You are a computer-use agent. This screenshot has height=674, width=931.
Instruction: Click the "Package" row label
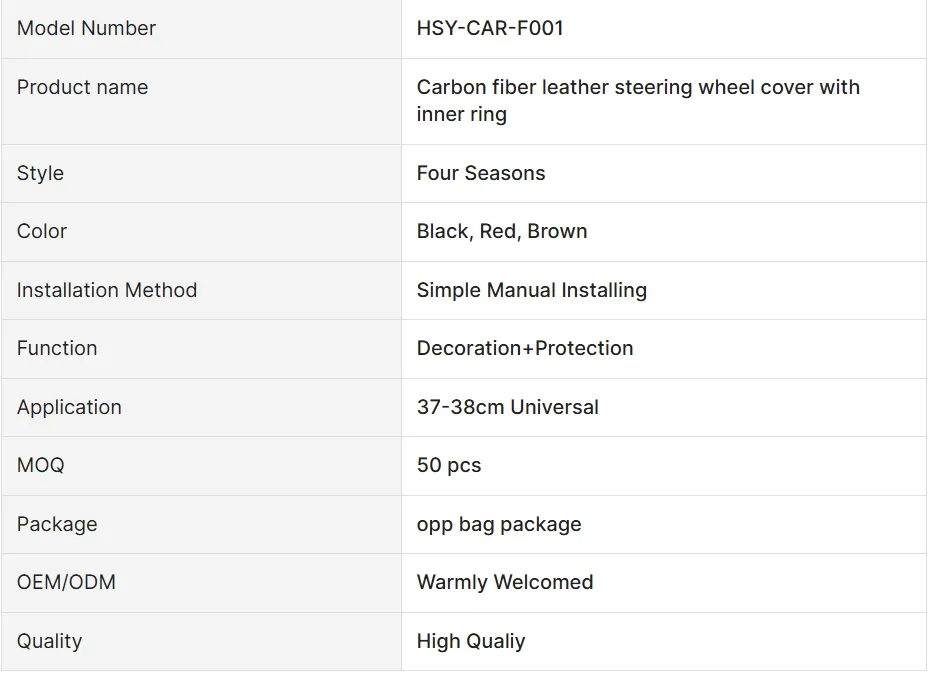tap(57, 525)
